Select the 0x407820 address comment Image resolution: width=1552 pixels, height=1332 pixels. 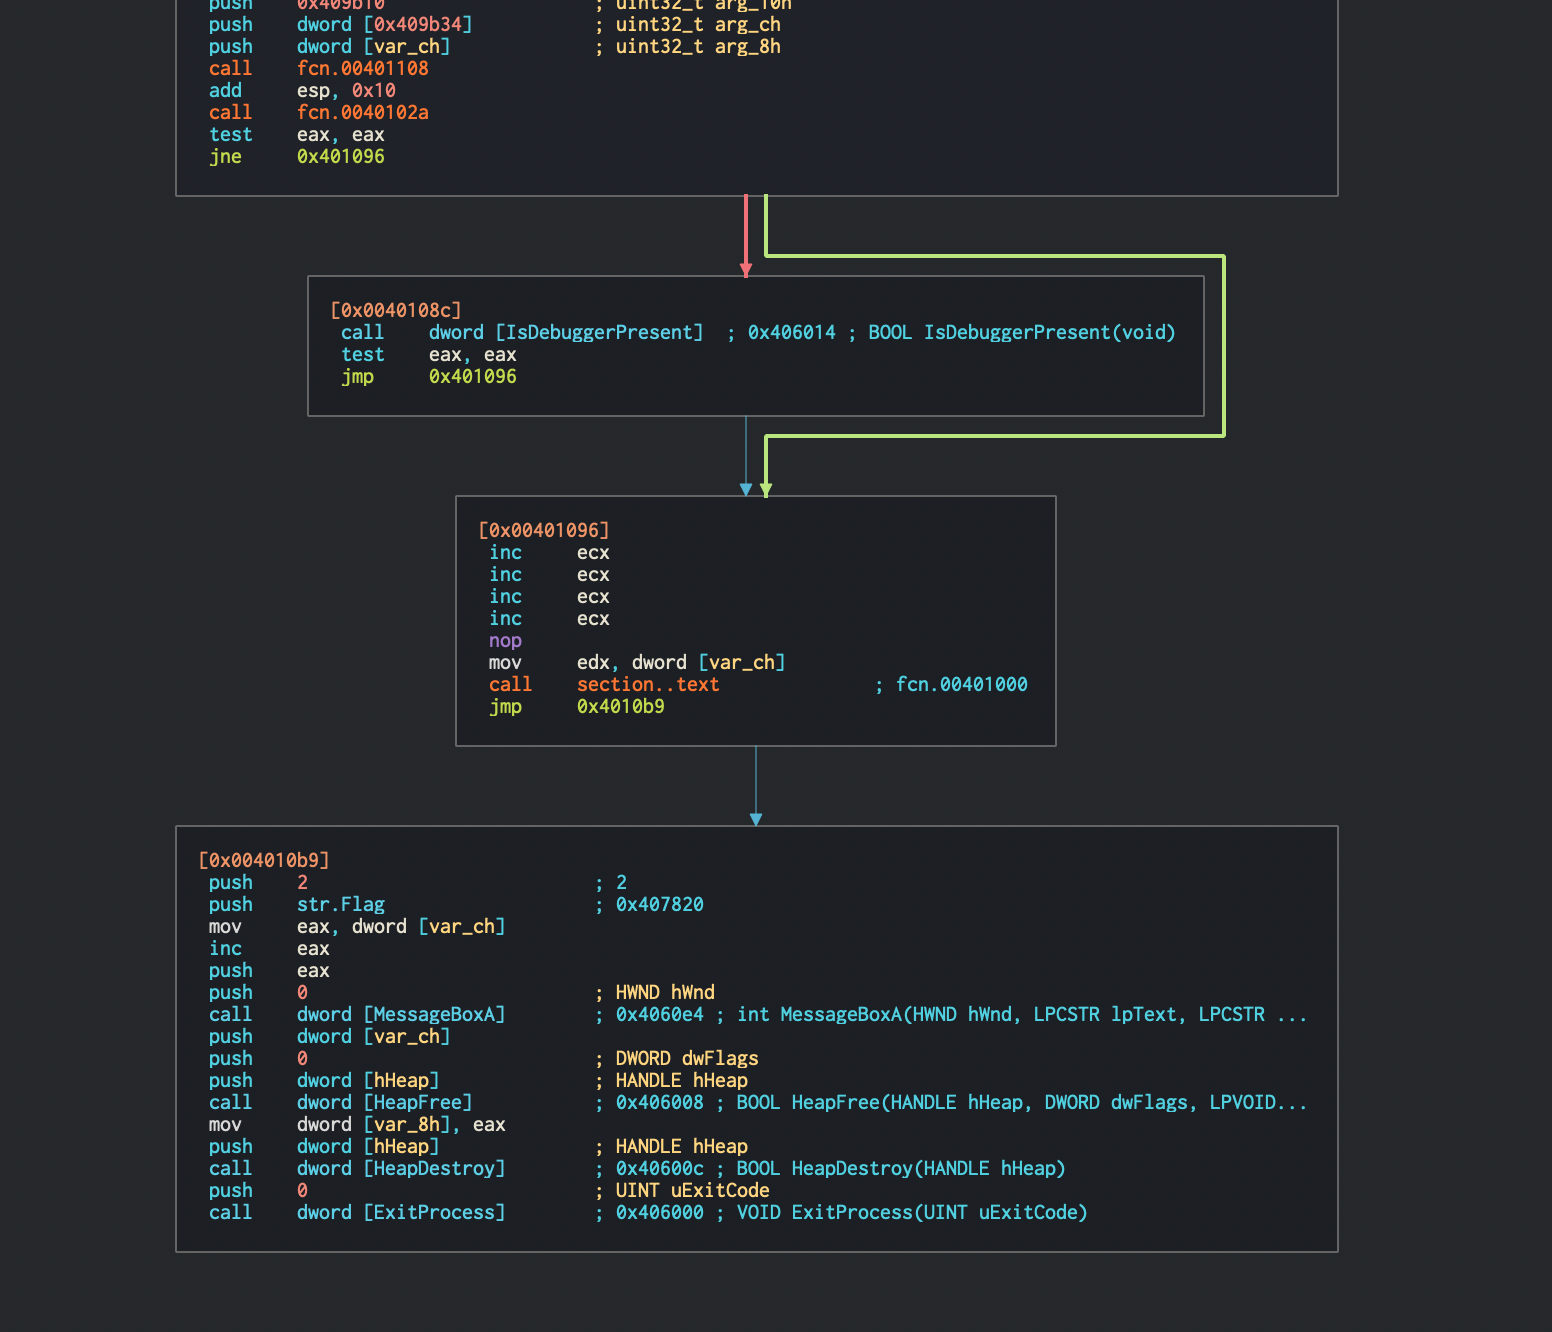click(x=659, y=905)
